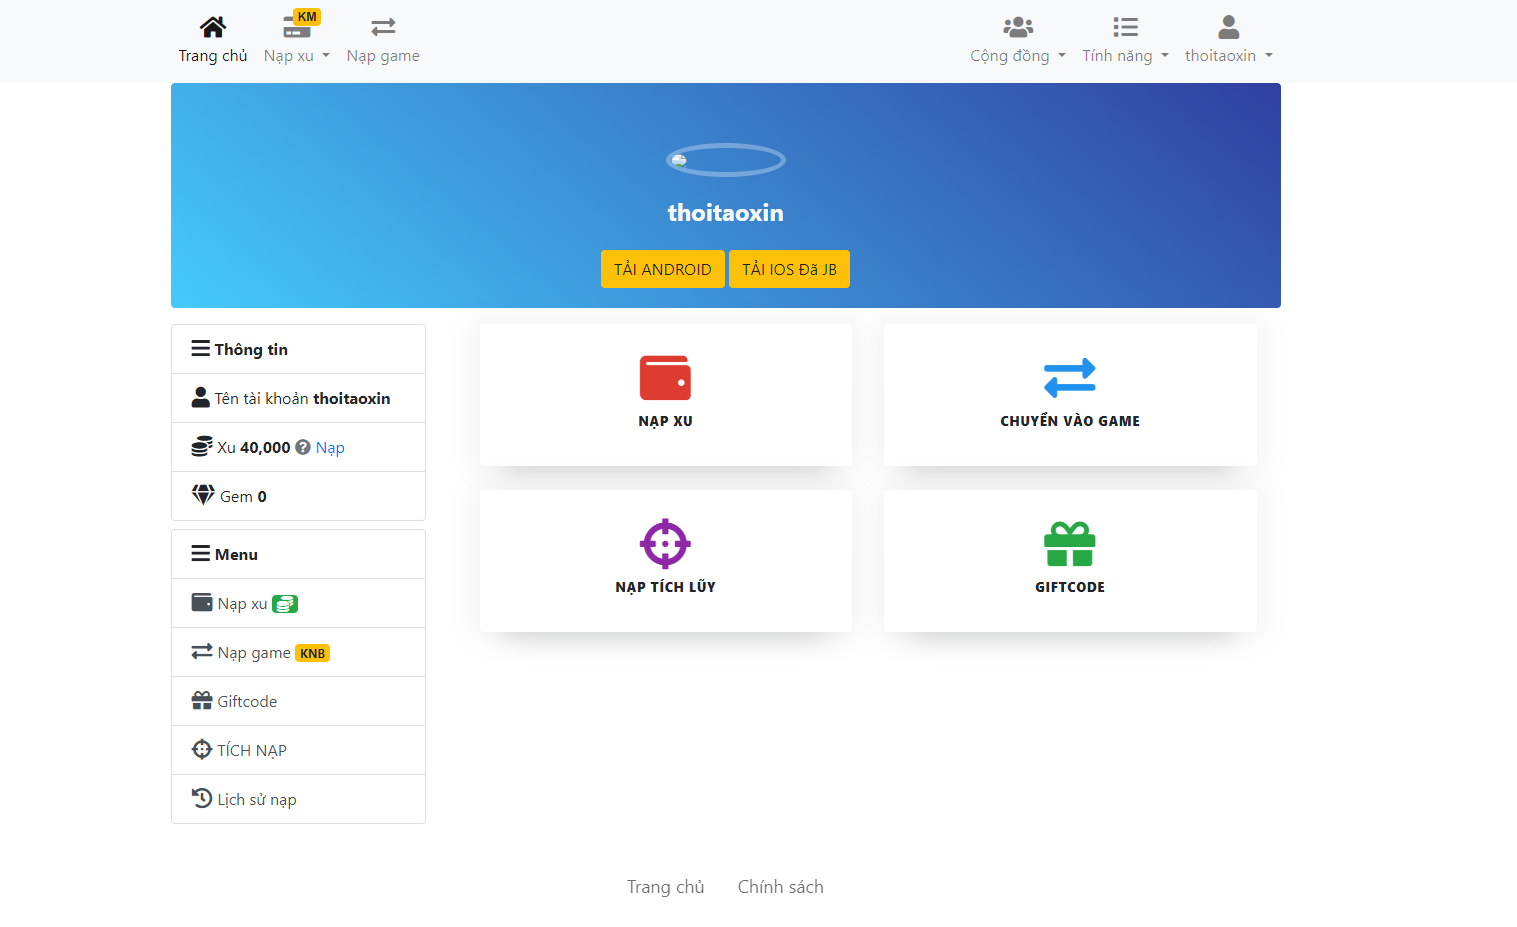
Task: Click the Thông tin panel header text
Action: [x=251, y=349]
